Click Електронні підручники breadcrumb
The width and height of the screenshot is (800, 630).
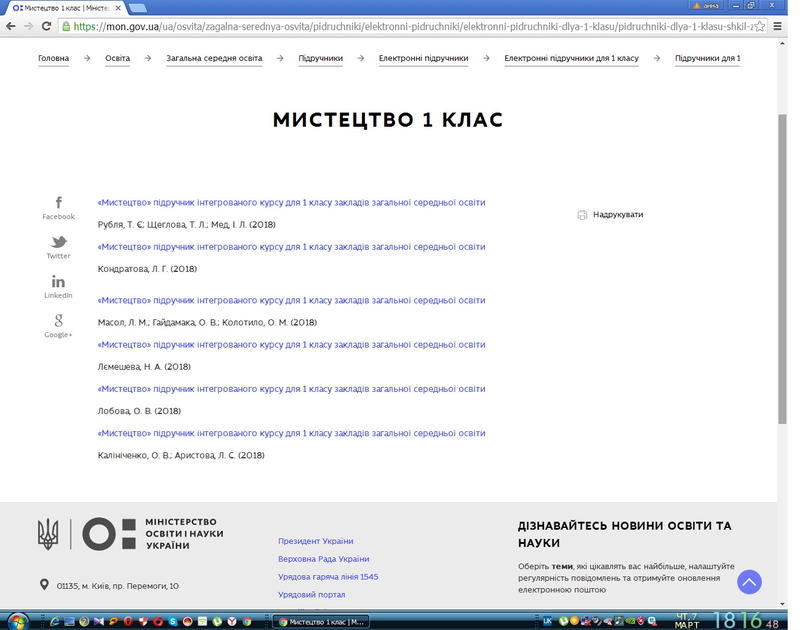pos(423,58)
